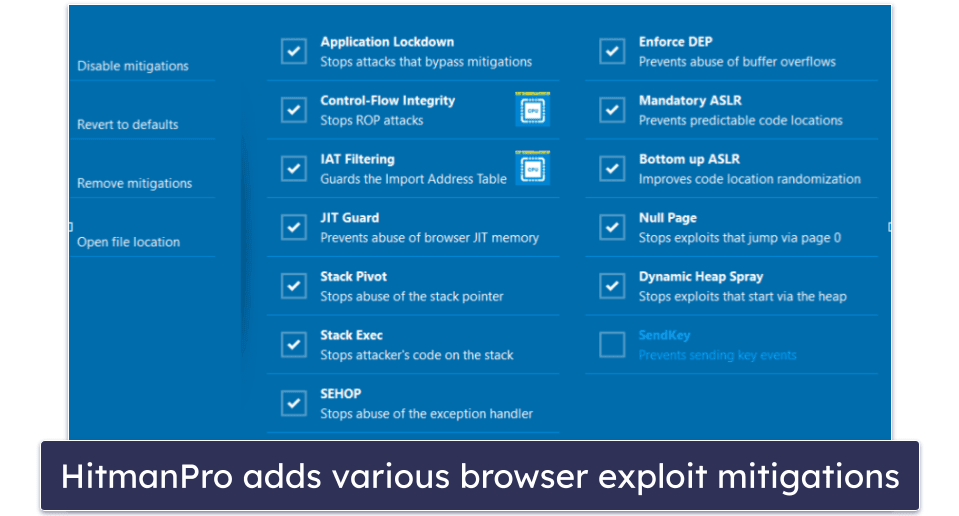
Task: Click the SEHOP title text
Action: (x=341, y=394)
